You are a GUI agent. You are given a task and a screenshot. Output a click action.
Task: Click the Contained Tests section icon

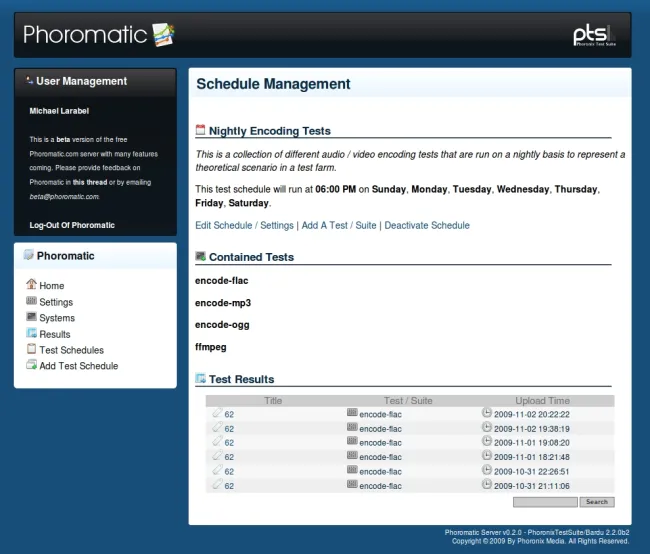click(x=200, y=256)
